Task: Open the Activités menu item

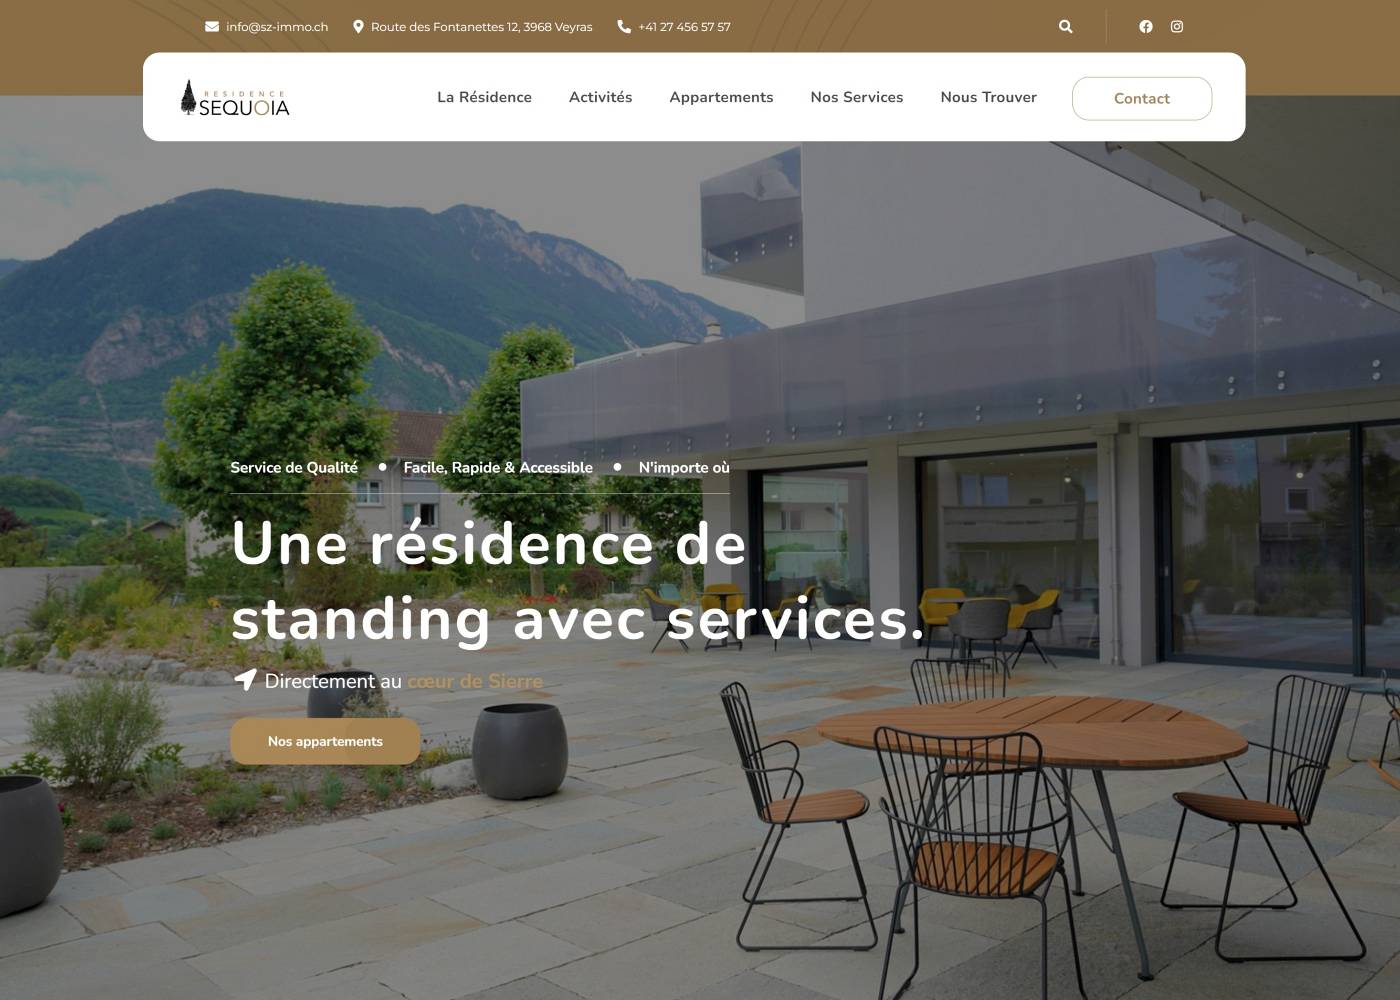Action: tap(600, 97)
